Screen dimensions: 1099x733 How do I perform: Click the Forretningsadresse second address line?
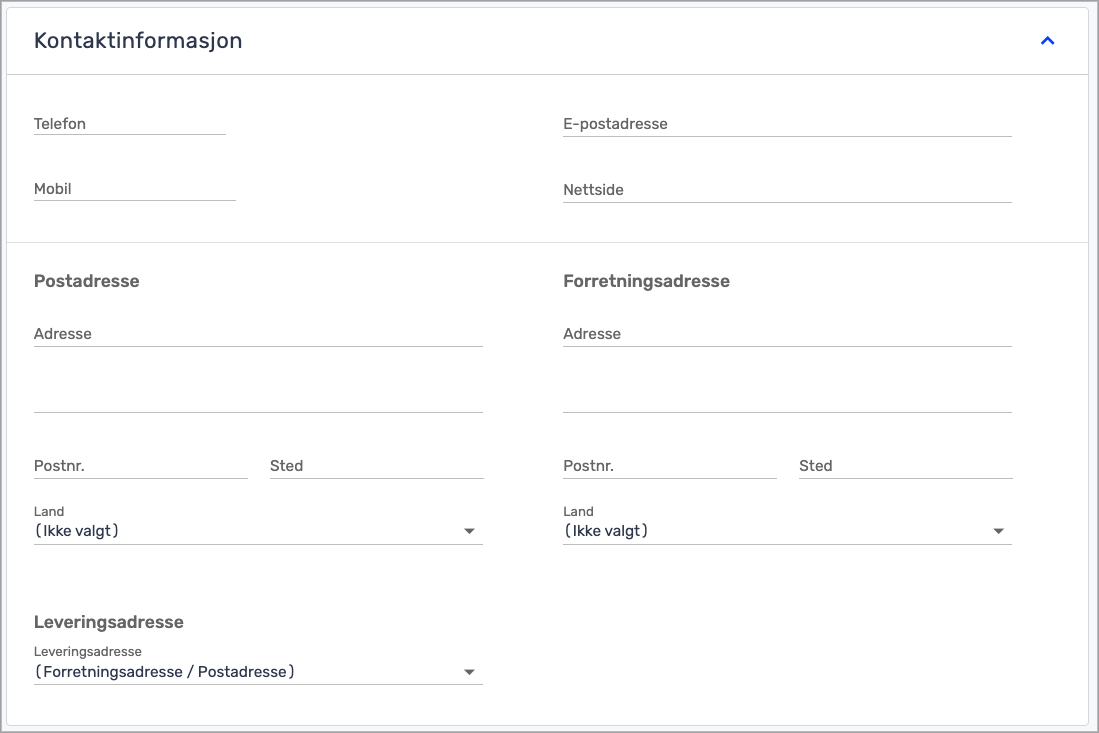tap(787, 398)
